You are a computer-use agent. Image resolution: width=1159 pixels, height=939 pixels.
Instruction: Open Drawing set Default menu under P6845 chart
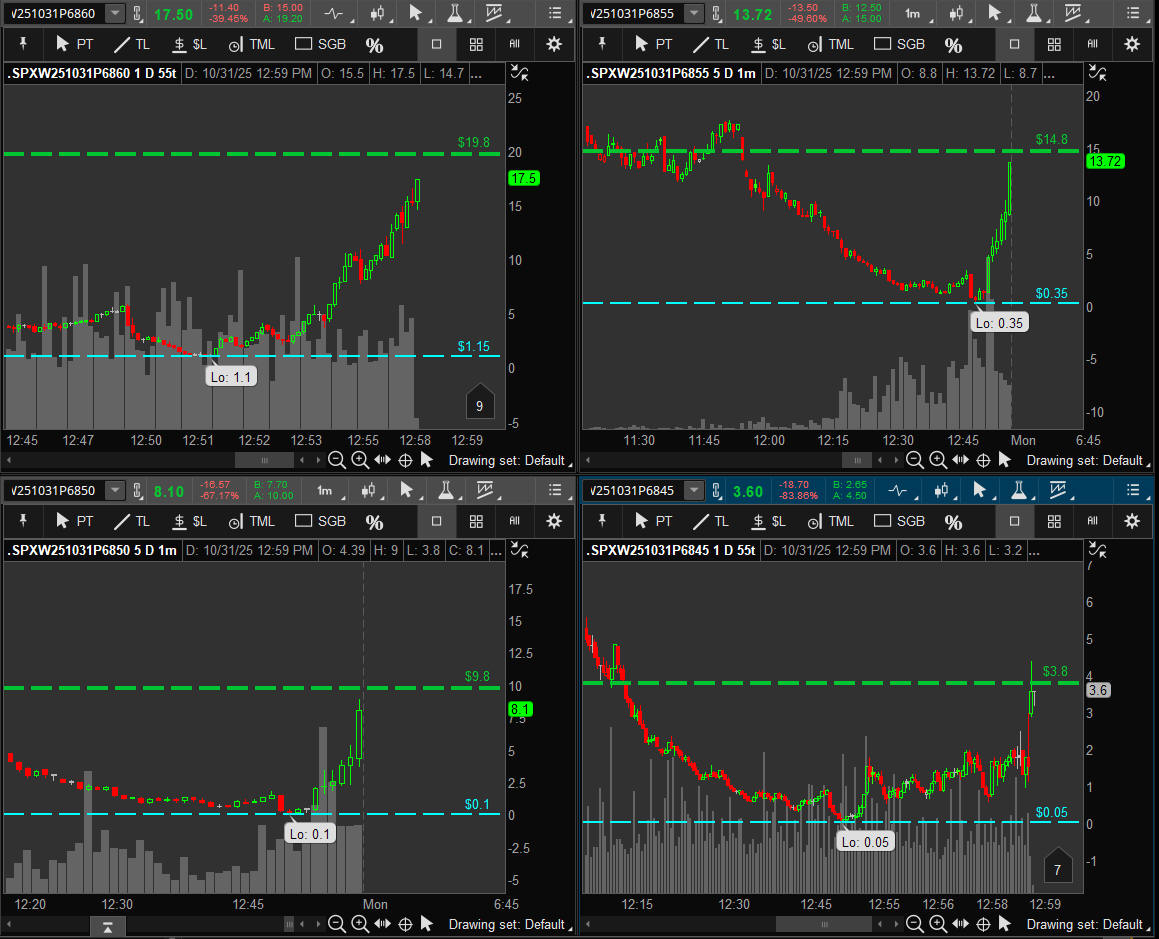pos(1090,924)
